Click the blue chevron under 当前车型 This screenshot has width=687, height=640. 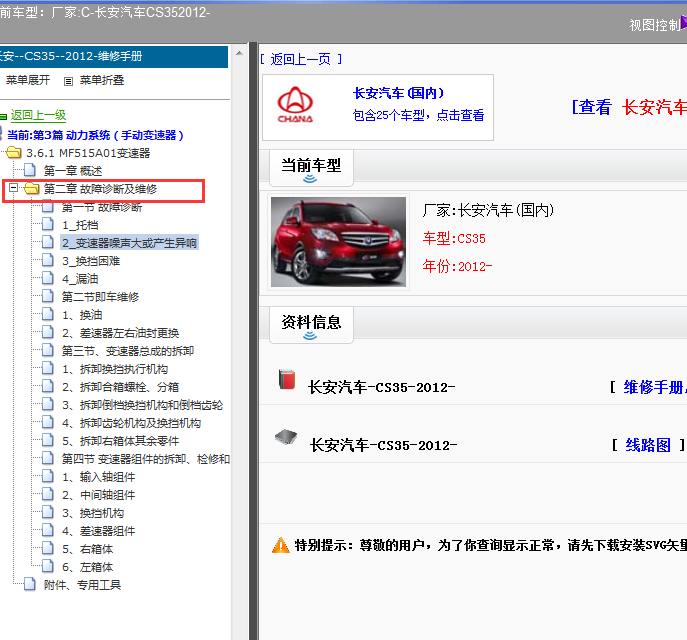click(310, 179)
